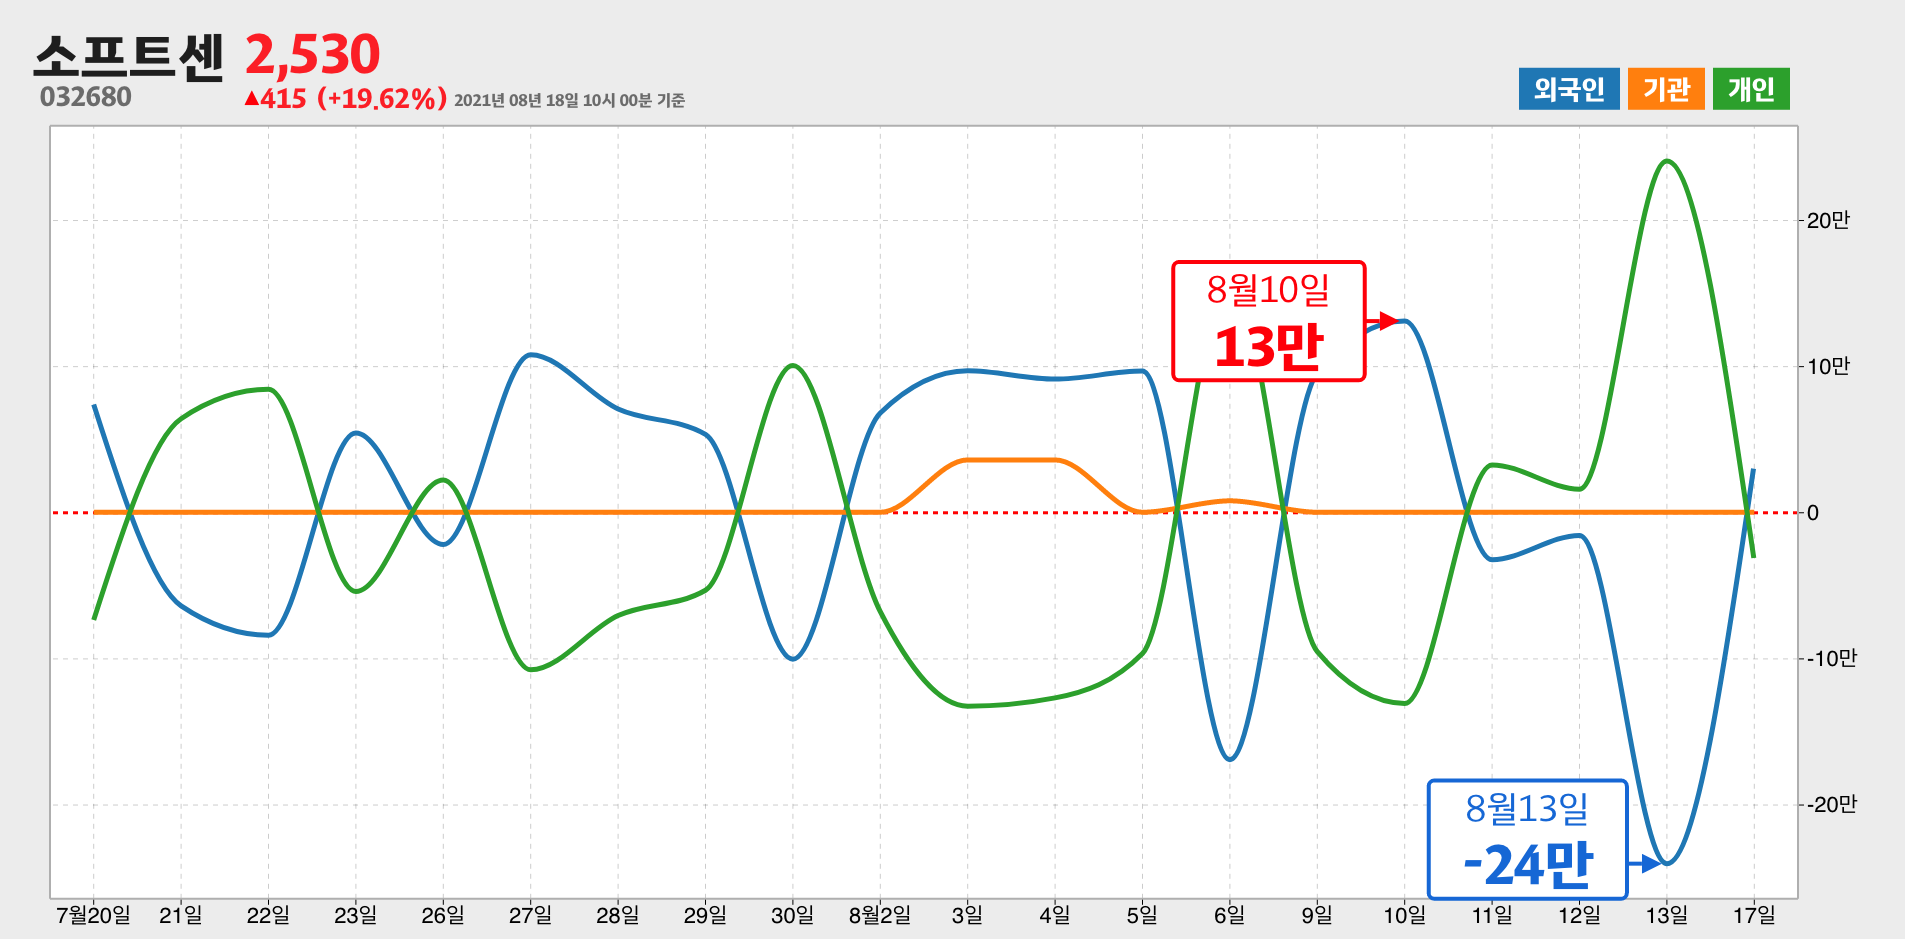Click the x-axis label 10일
1920x939 pixels.
click(1404, 915)
